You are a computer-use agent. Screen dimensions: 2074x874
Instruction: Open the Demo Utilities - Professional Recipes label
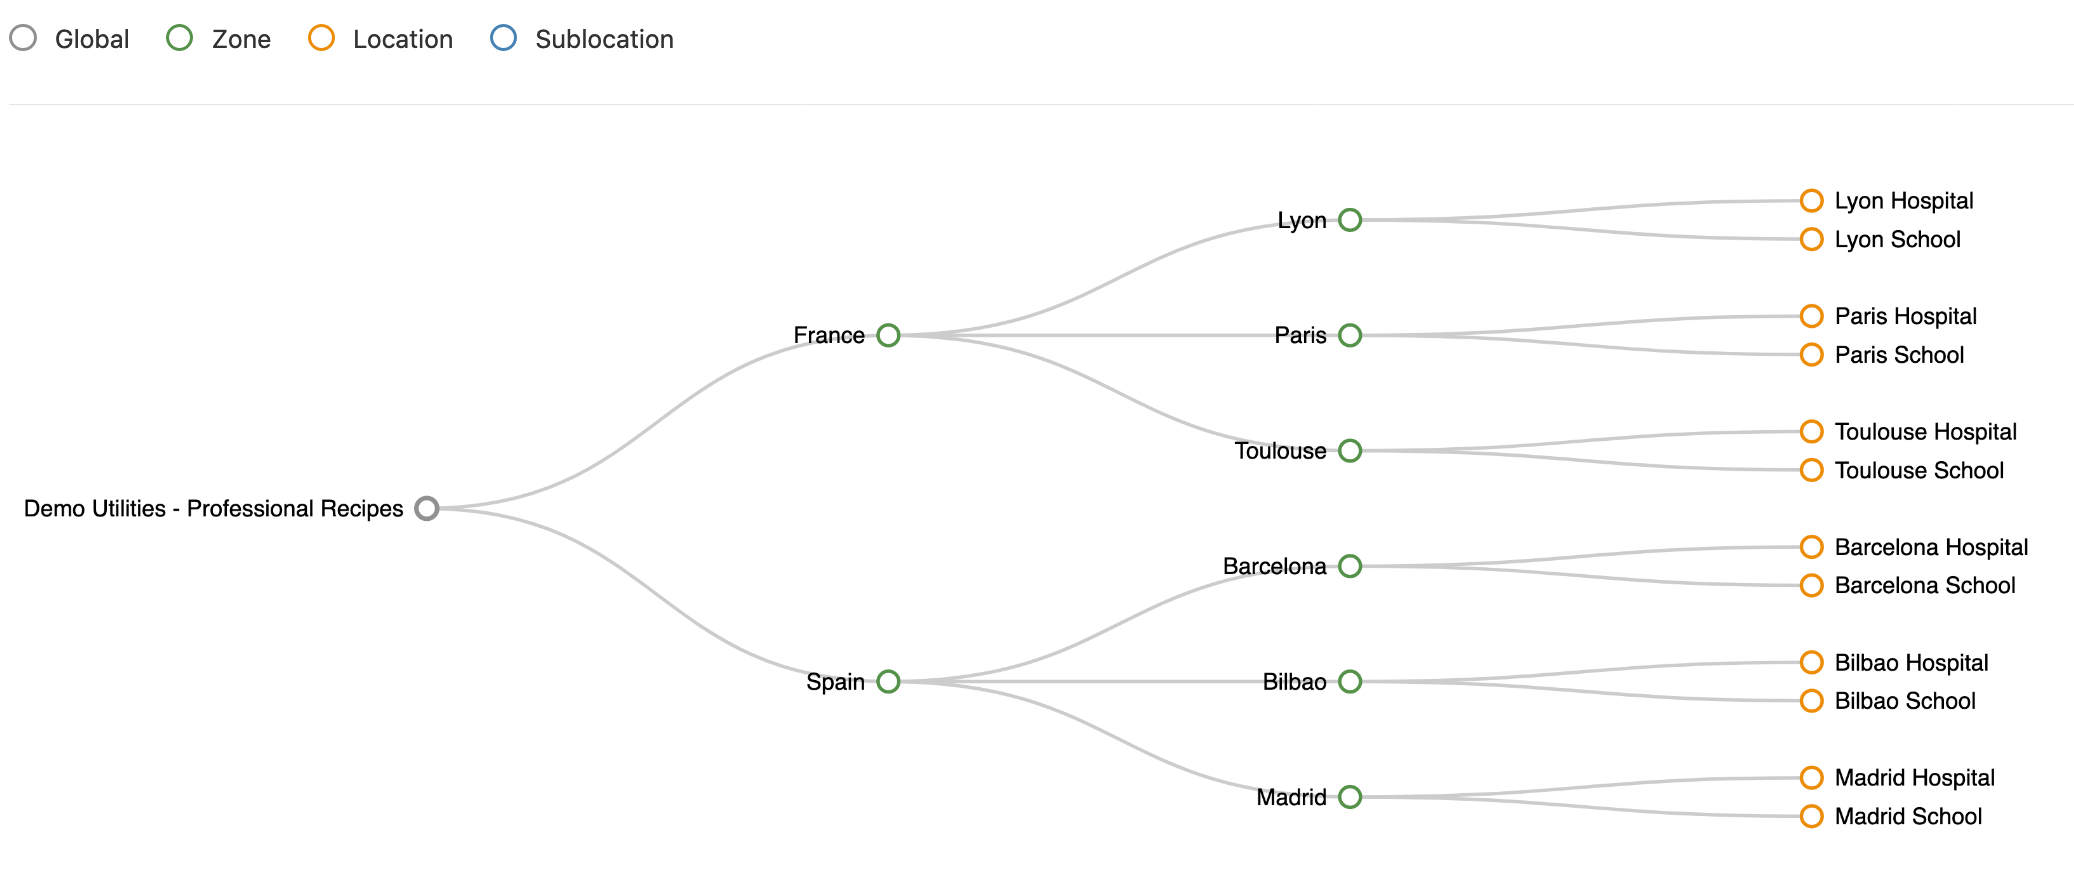pyautogui.click(x=213, y=508)
